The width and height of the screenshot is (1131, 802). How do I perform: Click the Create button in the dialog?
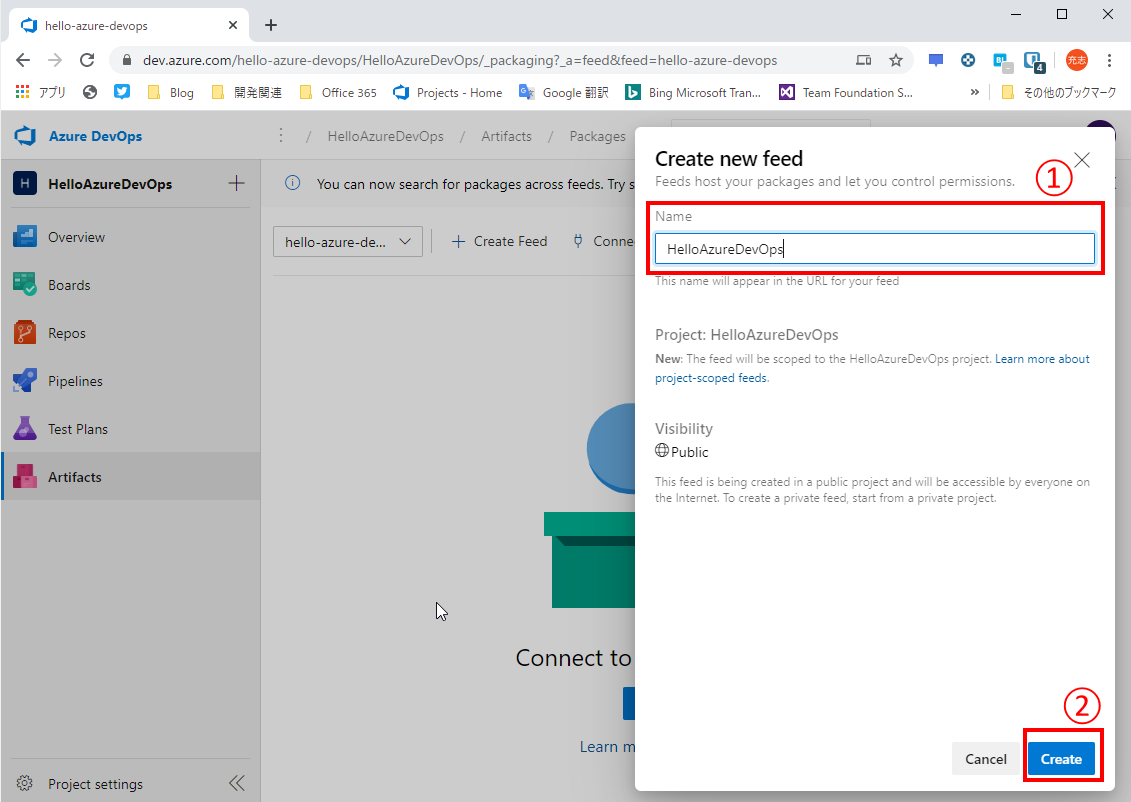click(1062, 758)
